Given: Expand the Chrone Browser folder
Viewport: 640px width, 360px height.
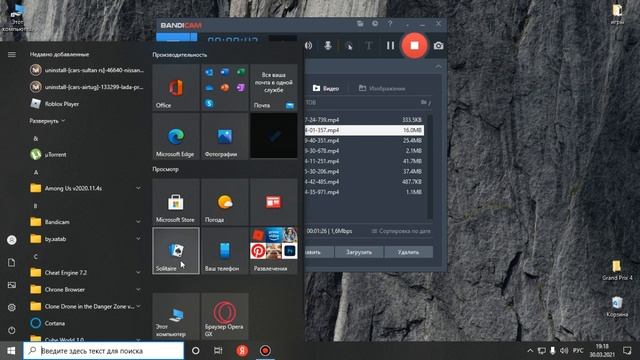Looking at the screenshot, I should [x=87, y=289].
